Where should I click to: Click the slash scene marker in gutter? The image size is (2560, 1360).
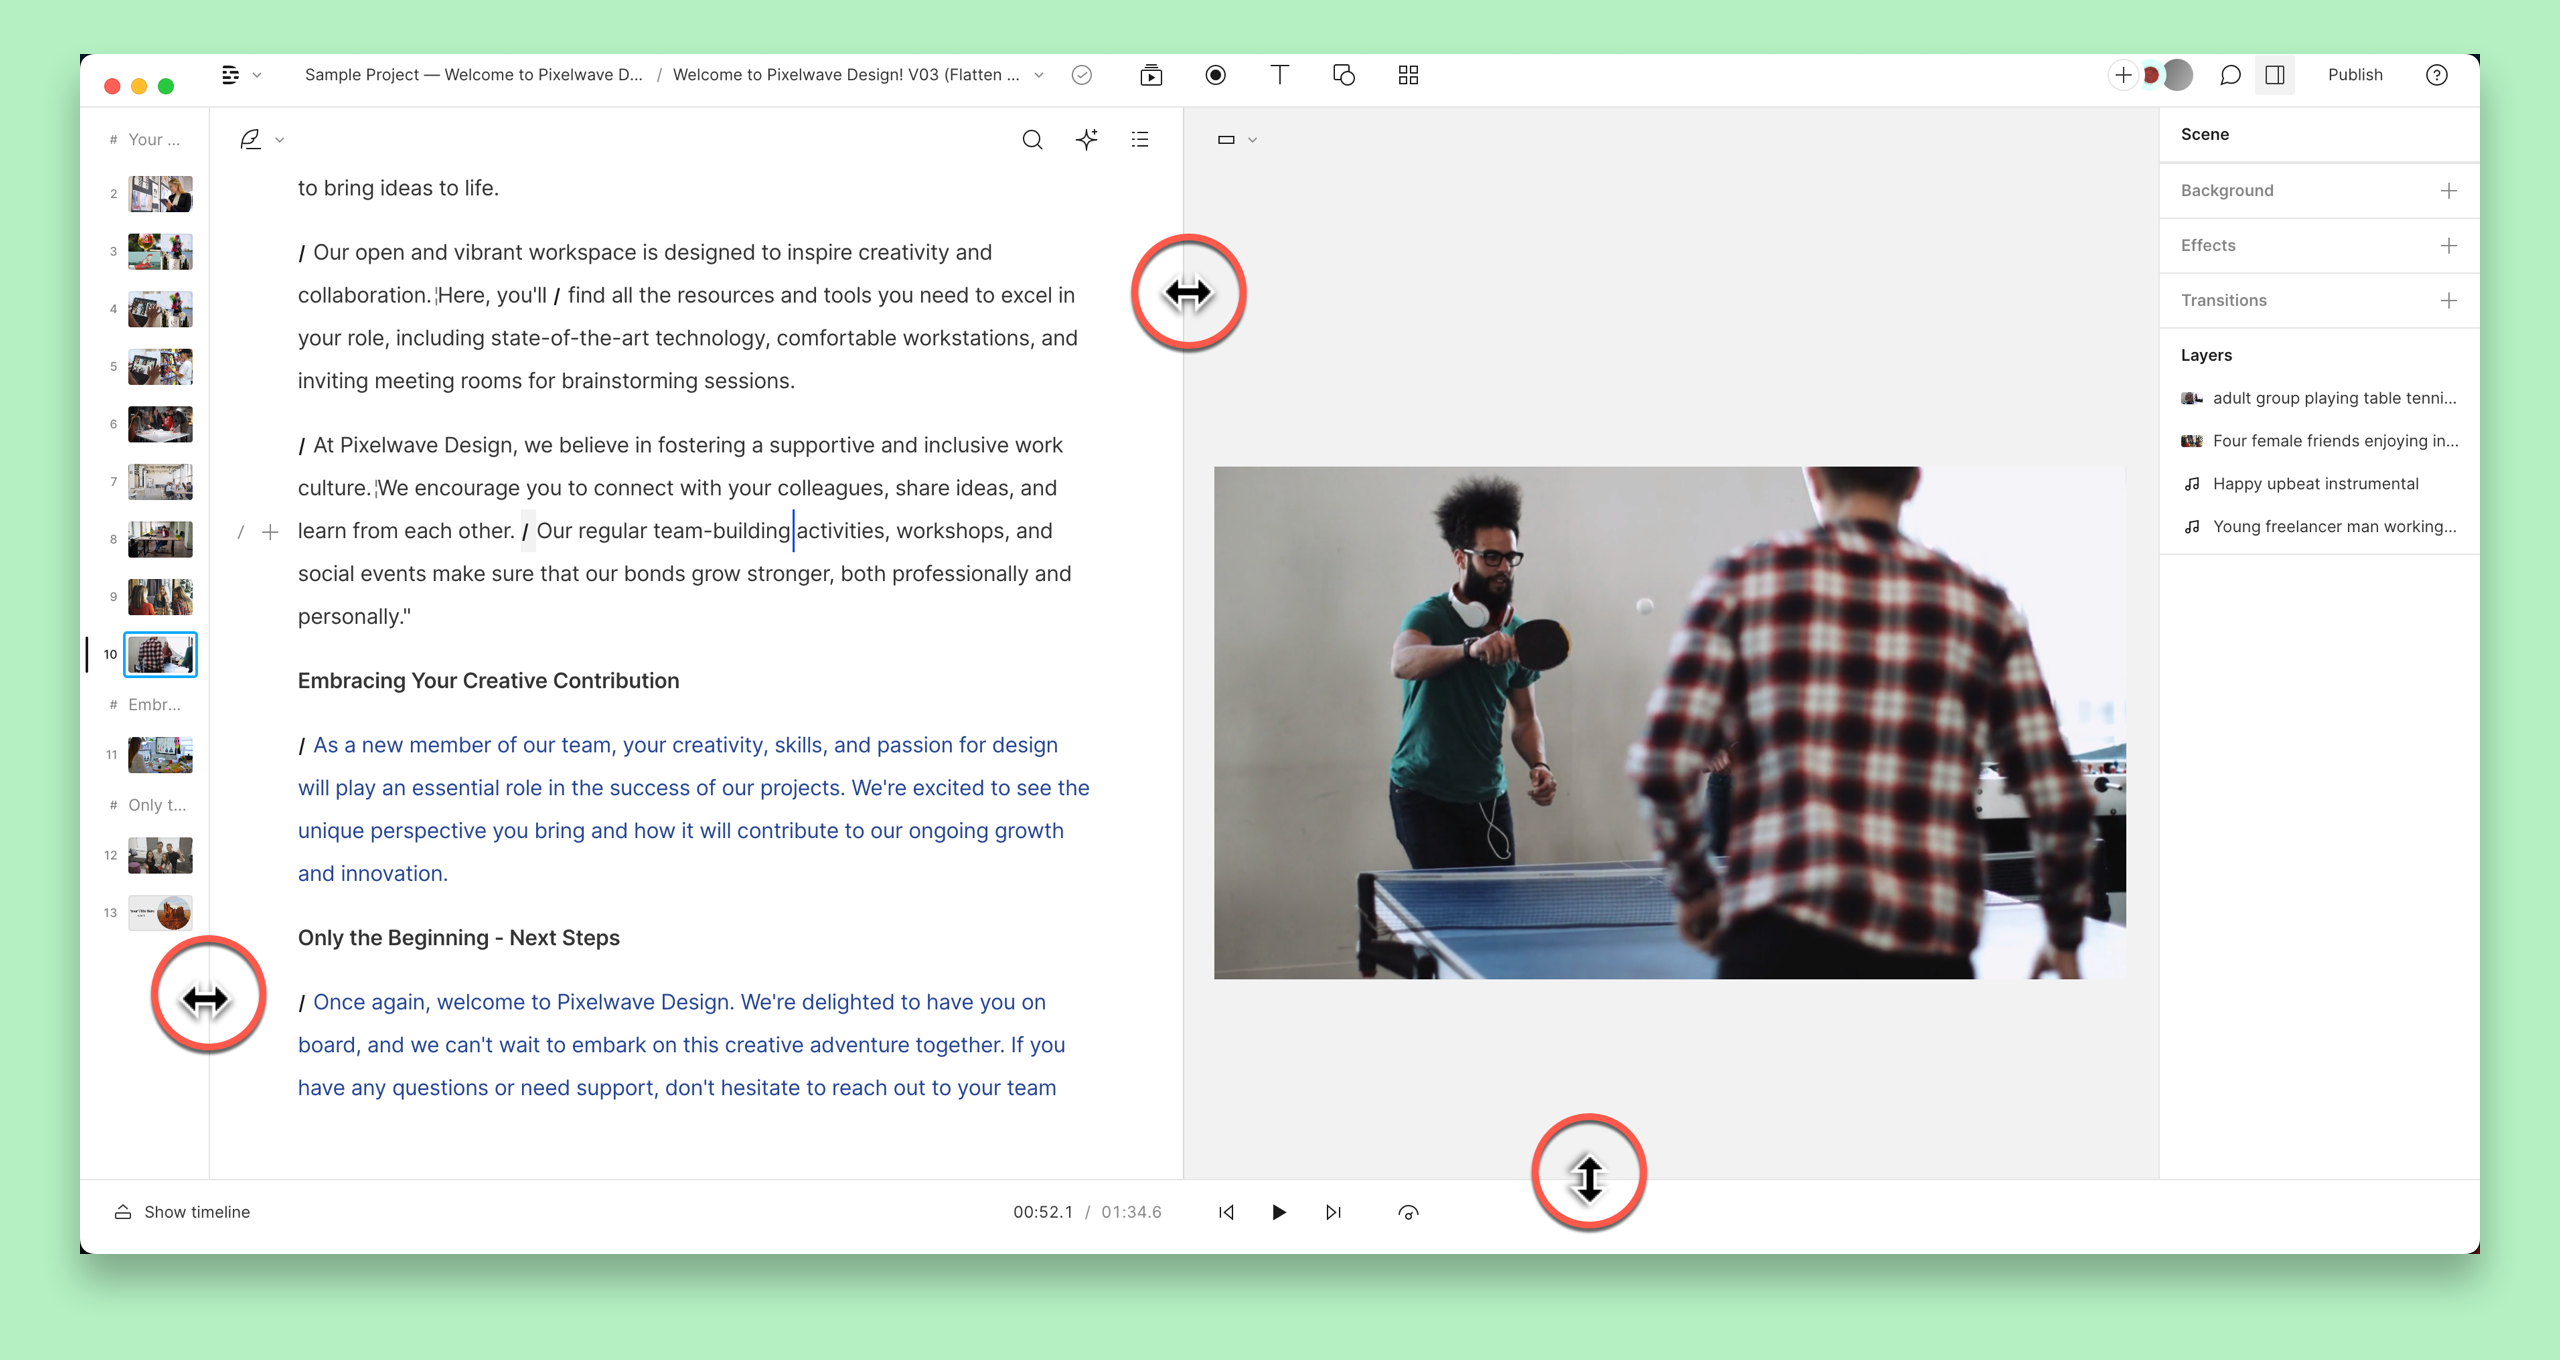tap(241, 532)
